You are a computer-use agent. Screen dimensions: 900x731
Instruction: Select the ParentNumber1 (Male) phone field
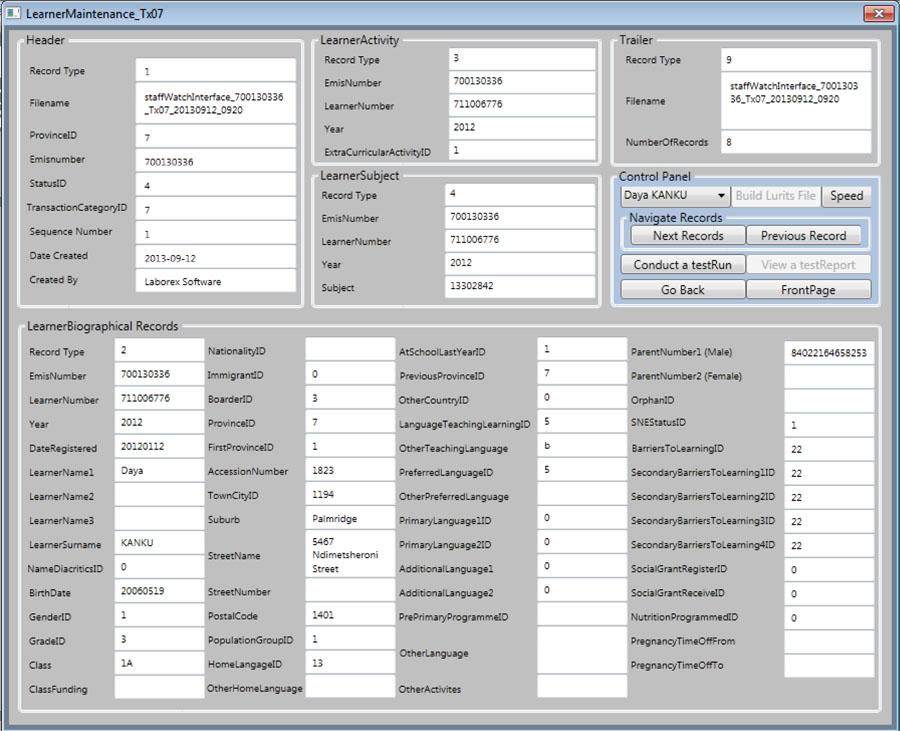pos(830,351)
